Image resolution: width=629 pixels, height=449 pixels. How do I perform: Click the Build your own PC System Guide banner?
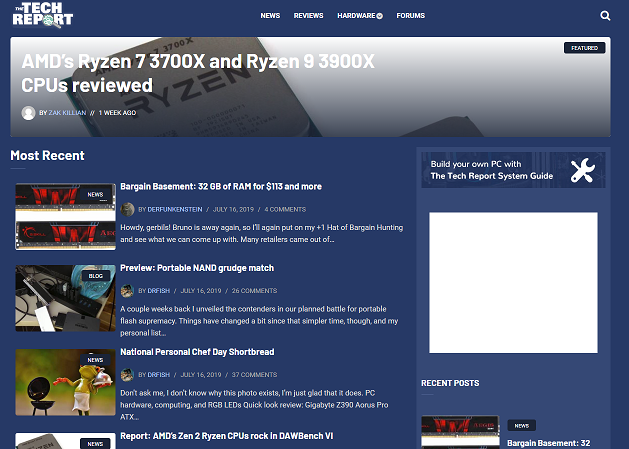pos(513,170)
